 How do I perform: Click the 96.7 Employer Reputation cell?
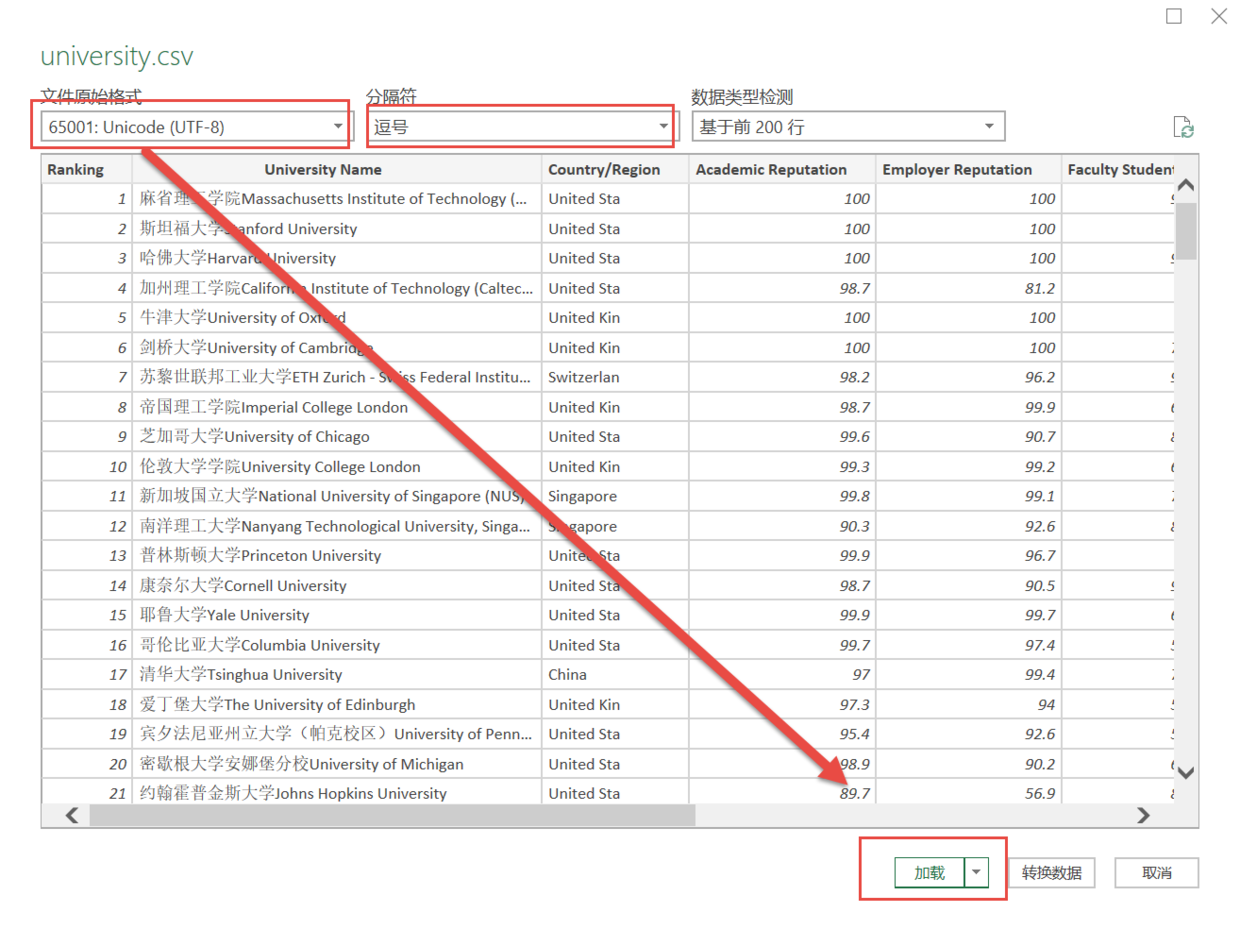(x=969, y=556)
